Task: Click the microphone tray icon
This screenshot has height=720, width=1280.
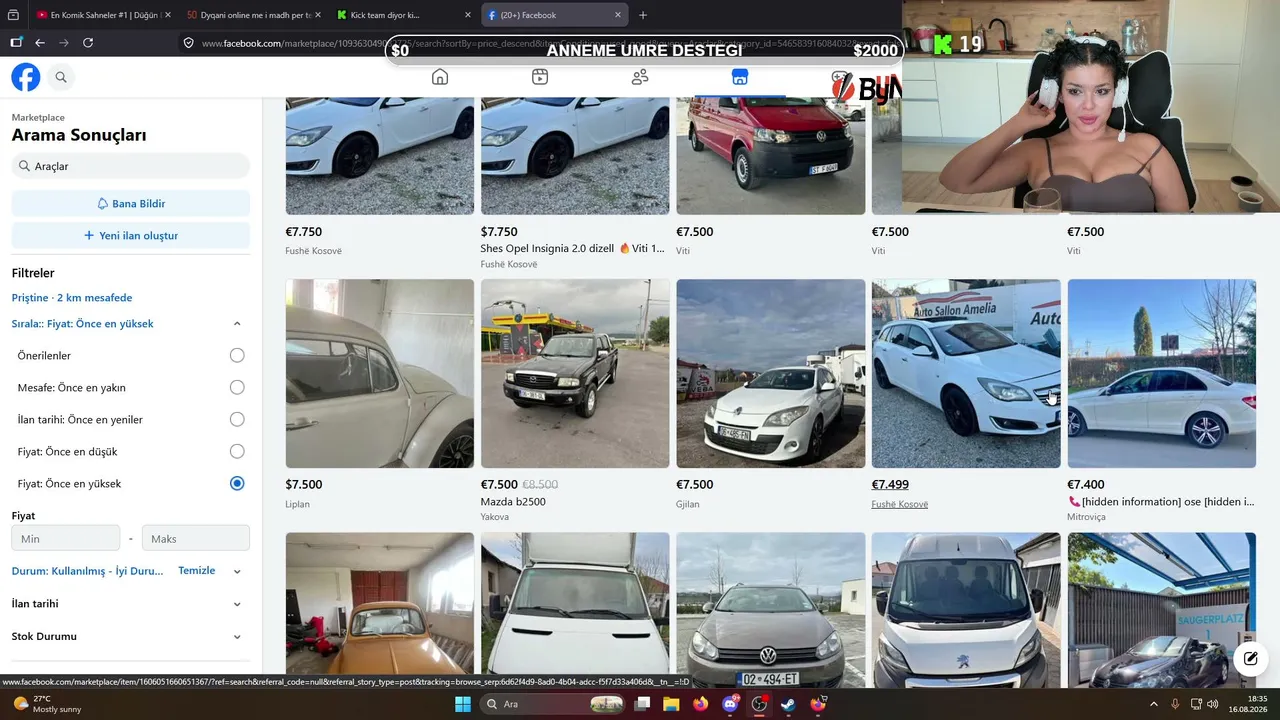Action: click(x=1176, y=704)
